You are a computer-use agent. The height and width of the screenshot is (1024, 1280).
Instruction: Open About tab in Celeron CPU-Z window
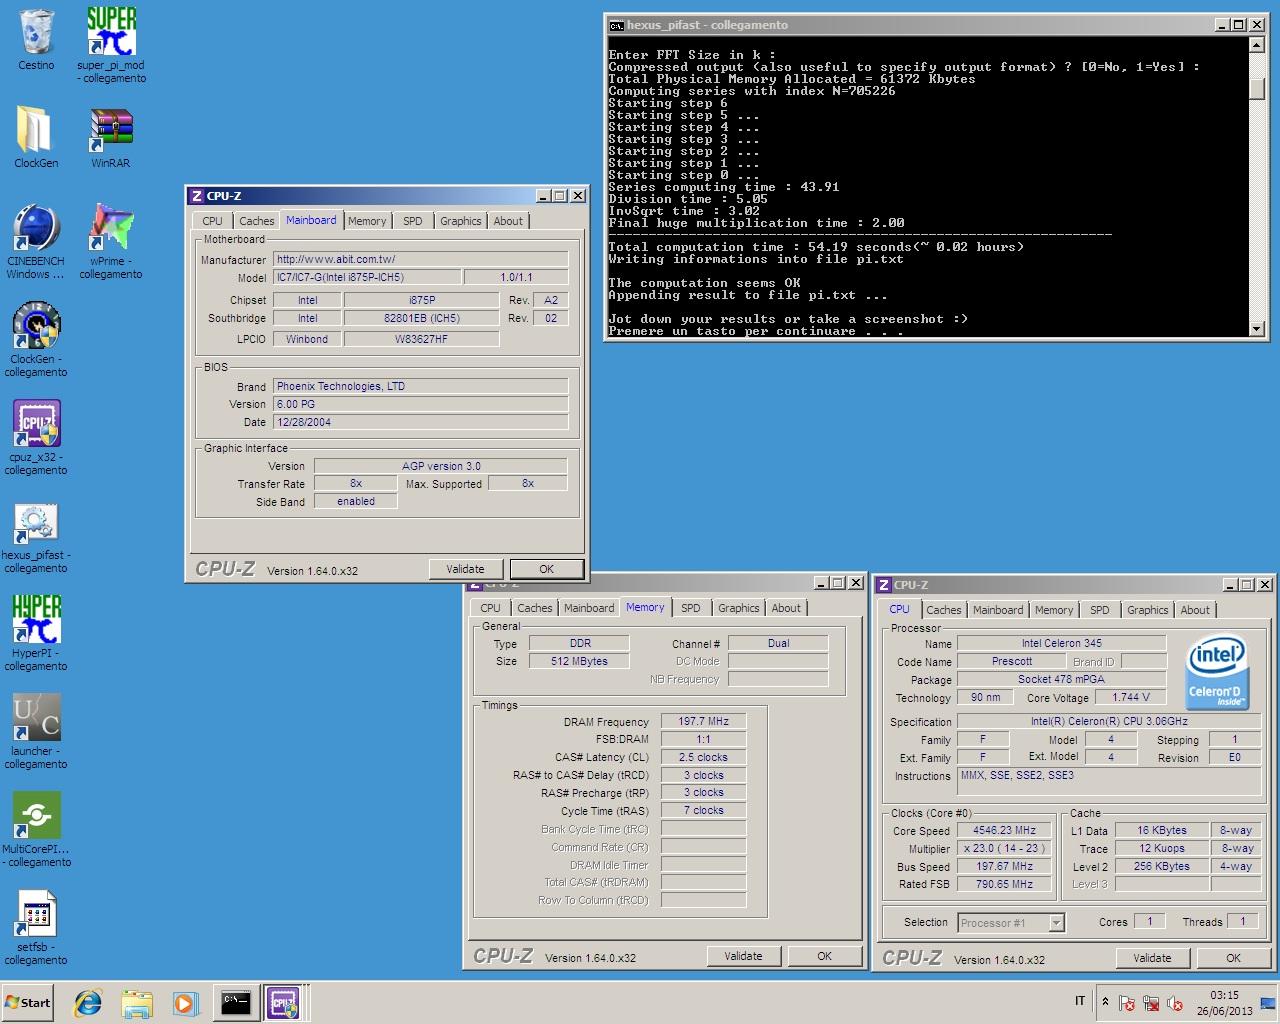1195,610
